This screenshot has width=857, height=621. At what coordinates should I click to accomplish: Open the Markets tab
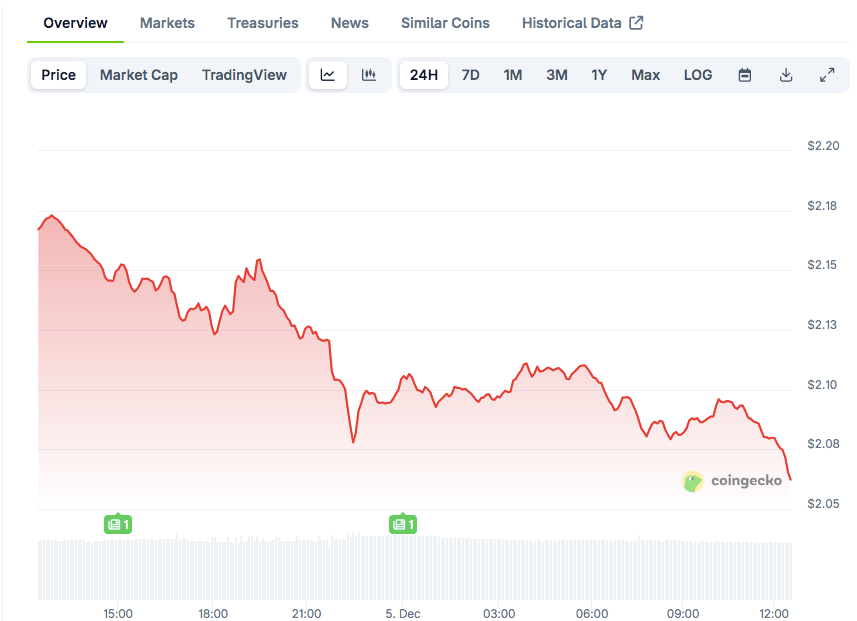(x=167, y=22)
